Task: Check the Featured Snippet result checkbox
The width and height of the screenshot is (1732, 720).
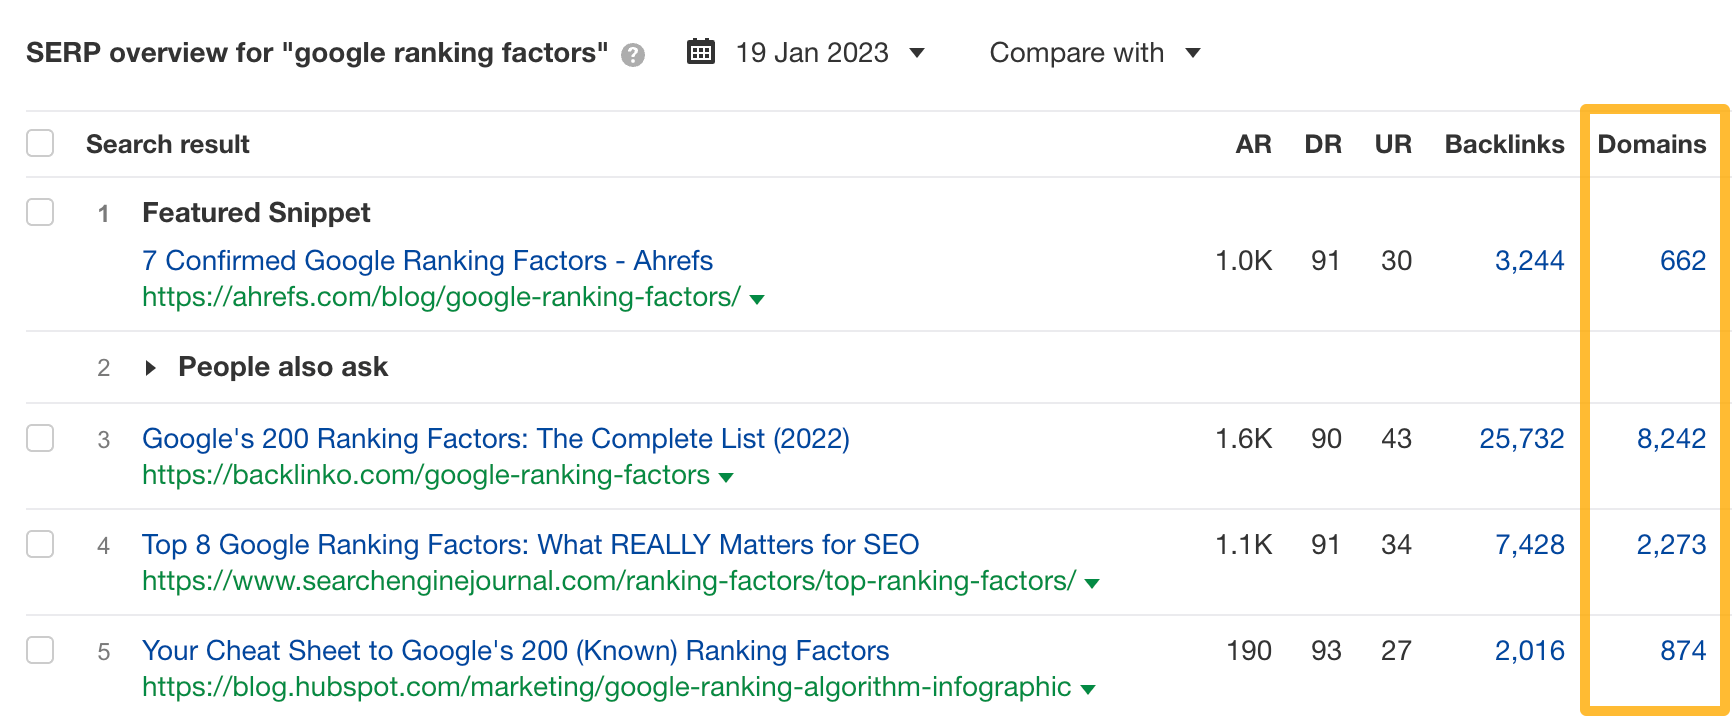Action: [40, 212]
